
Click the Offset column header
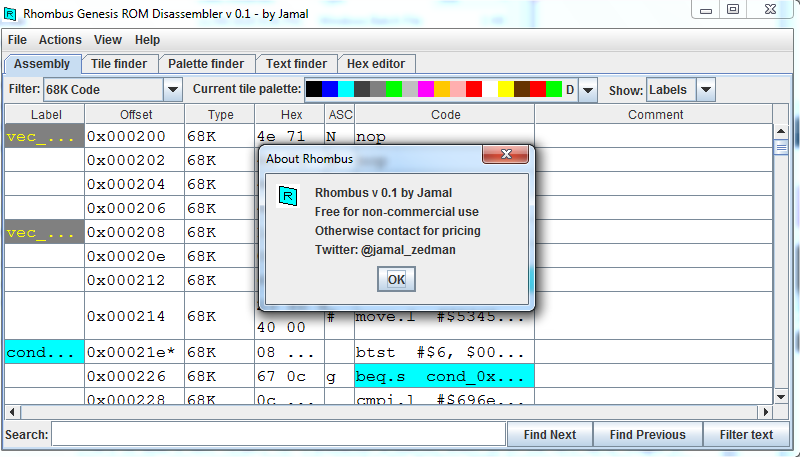pos(136,115)
